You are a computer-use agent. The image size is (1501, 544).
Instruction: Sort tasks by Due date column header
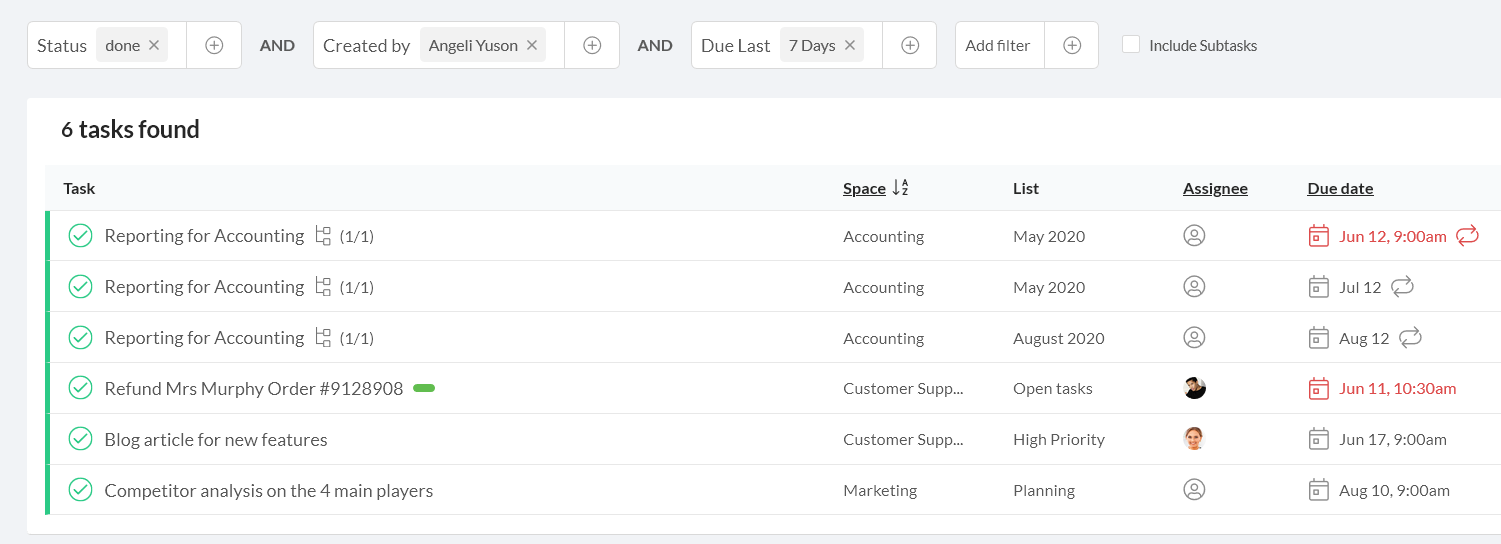pyautogui.click(x=1340, y=188)
